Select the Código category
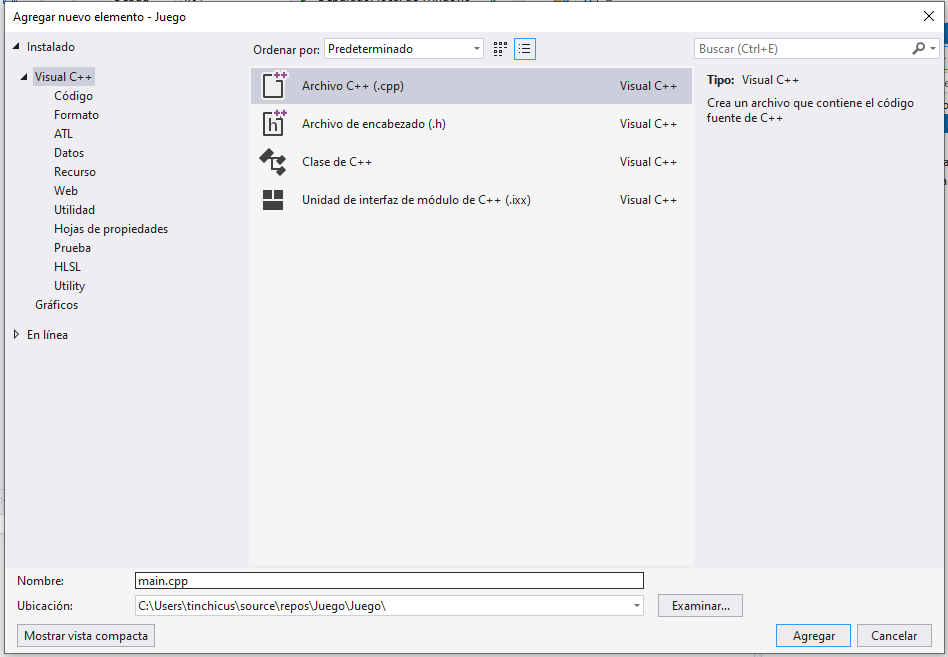The image size is (948, 657). pos(73,96)
